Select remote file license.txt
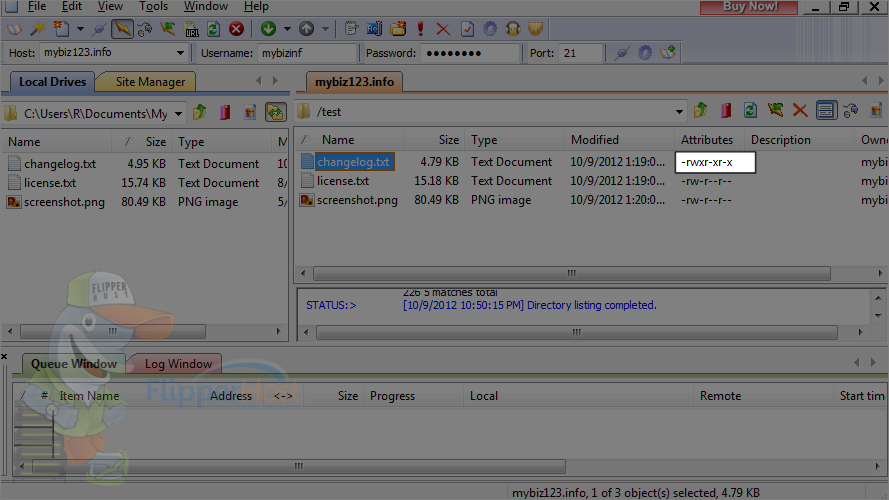Viewport: 889px width, 500px height. 343,181
